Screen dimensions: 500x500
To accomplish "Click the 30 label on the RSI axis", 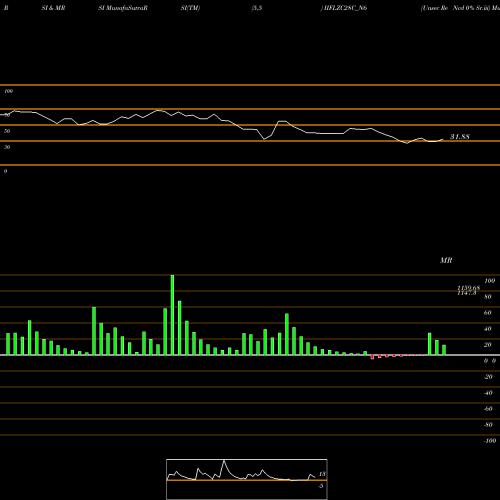I will (7, 147).
